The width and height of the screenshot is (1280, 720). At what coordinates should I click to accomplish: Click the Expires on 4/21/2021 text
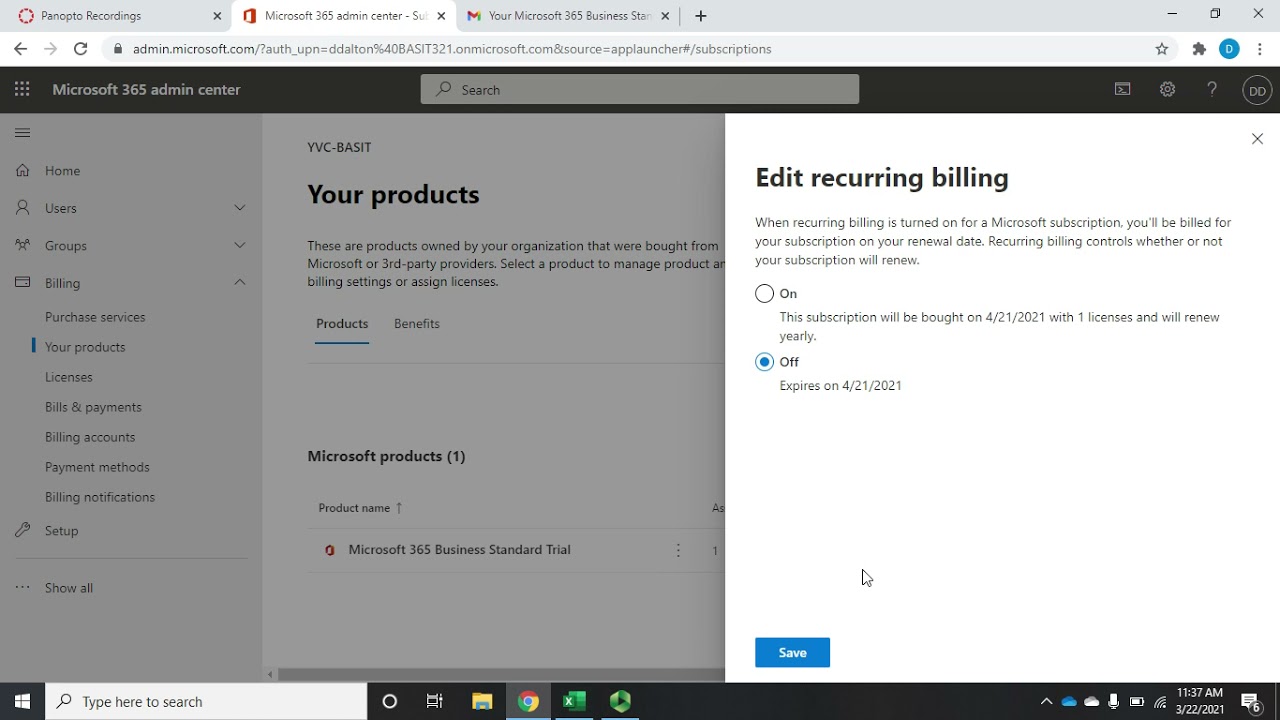point(840,386)
